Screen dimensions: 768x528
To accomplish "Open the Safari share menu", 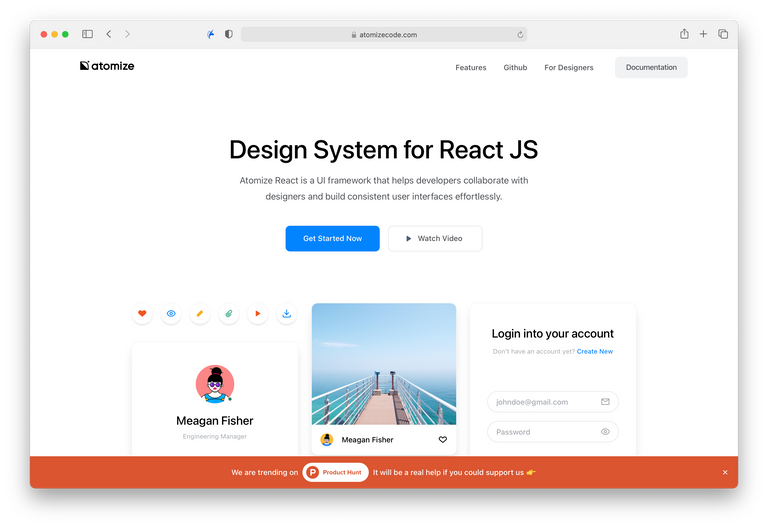I will pyautogui.click(x=684, y=33).
